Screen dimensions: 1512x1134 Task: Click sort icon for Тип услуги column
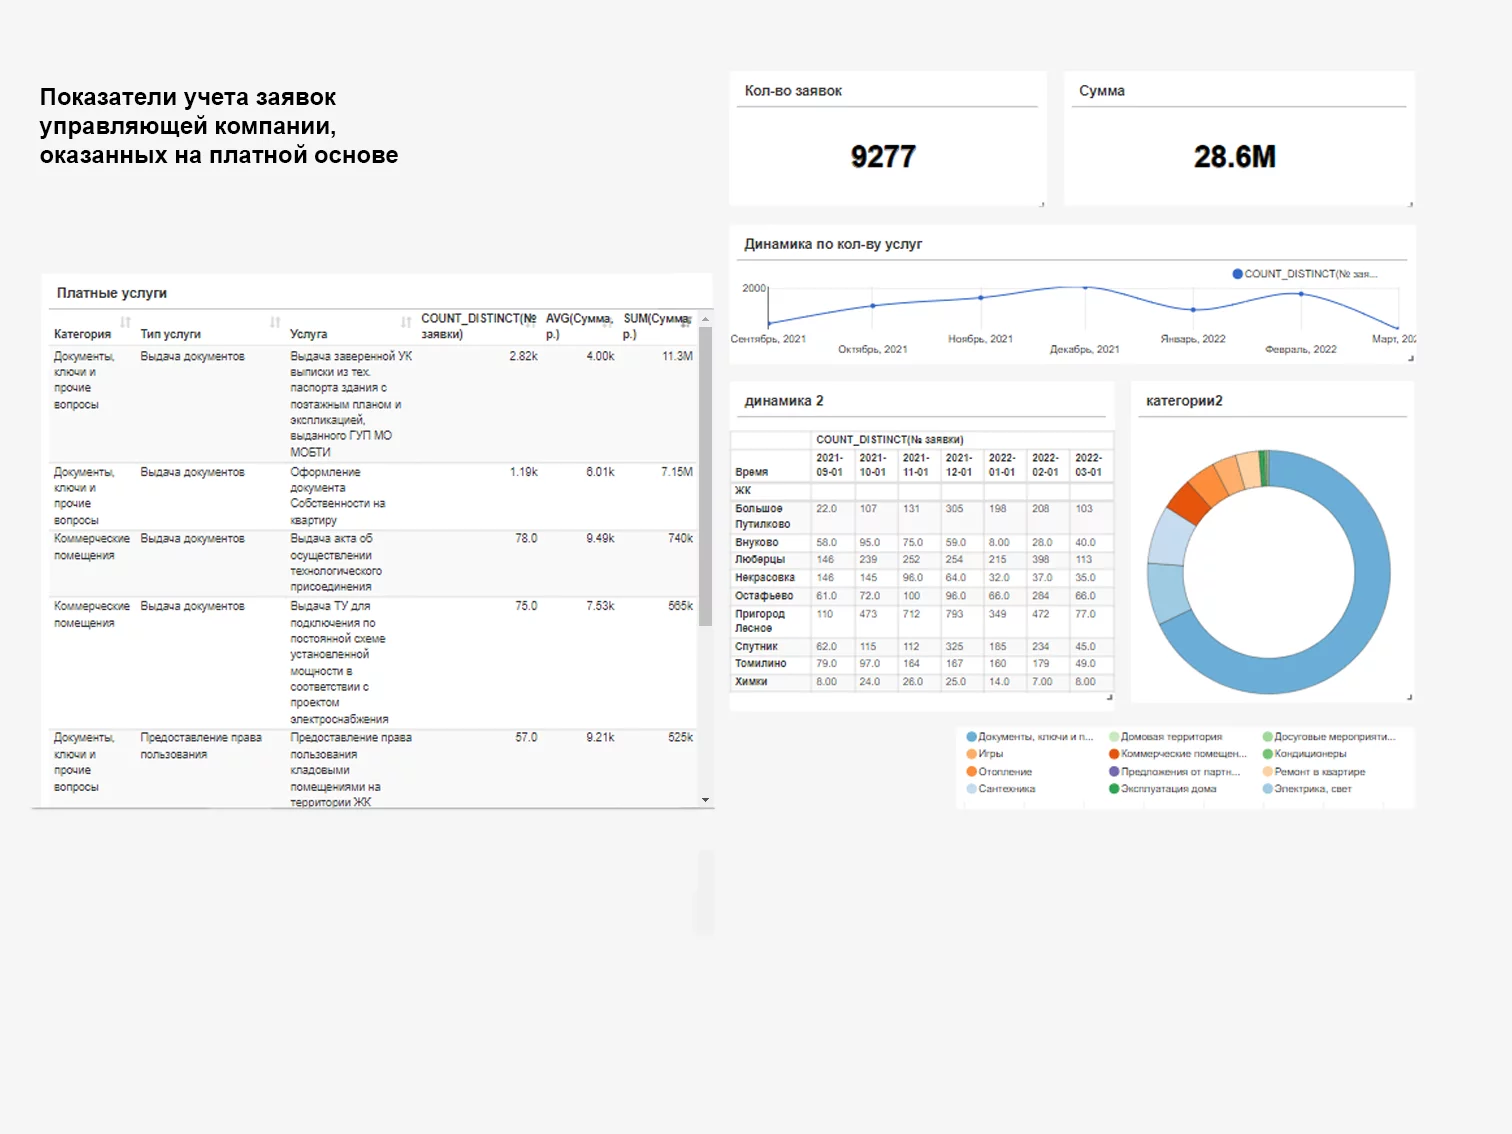click(x=275, y=322)
